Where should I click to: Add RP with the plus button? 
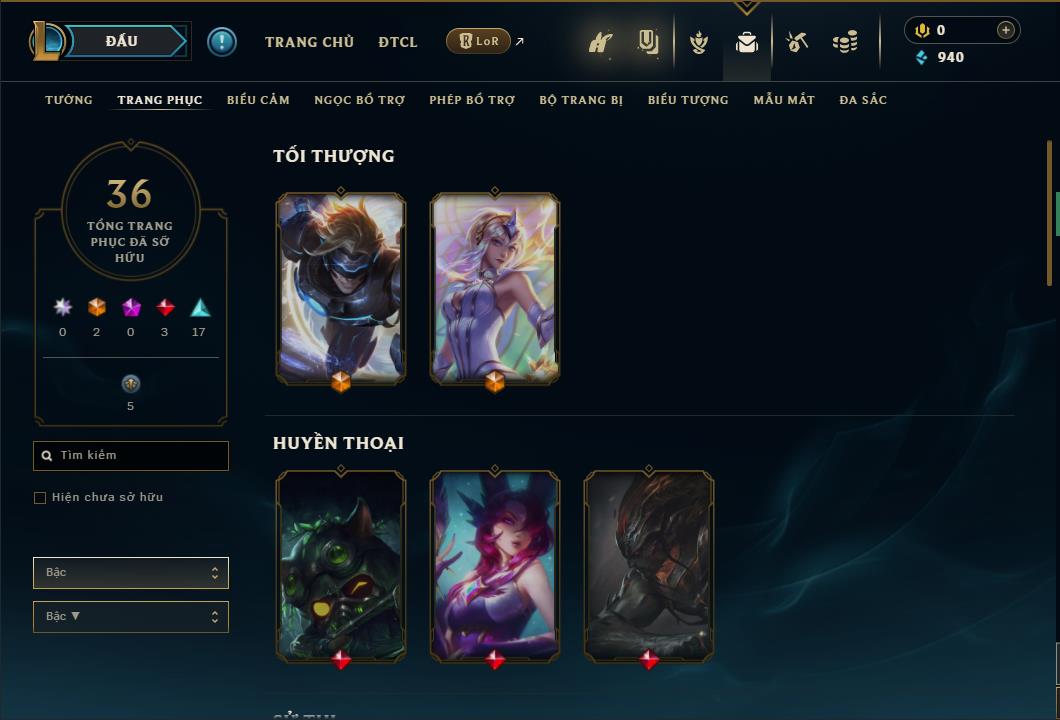pos(1005,30)
